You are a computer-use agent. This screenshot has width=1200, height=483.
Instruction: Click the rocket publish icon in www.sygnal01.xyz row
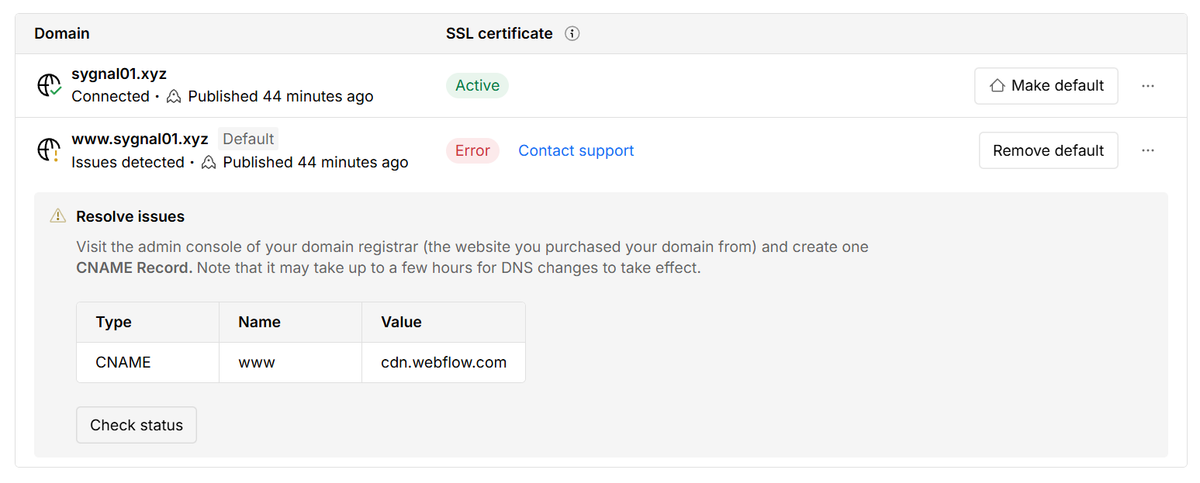(208, 163)
